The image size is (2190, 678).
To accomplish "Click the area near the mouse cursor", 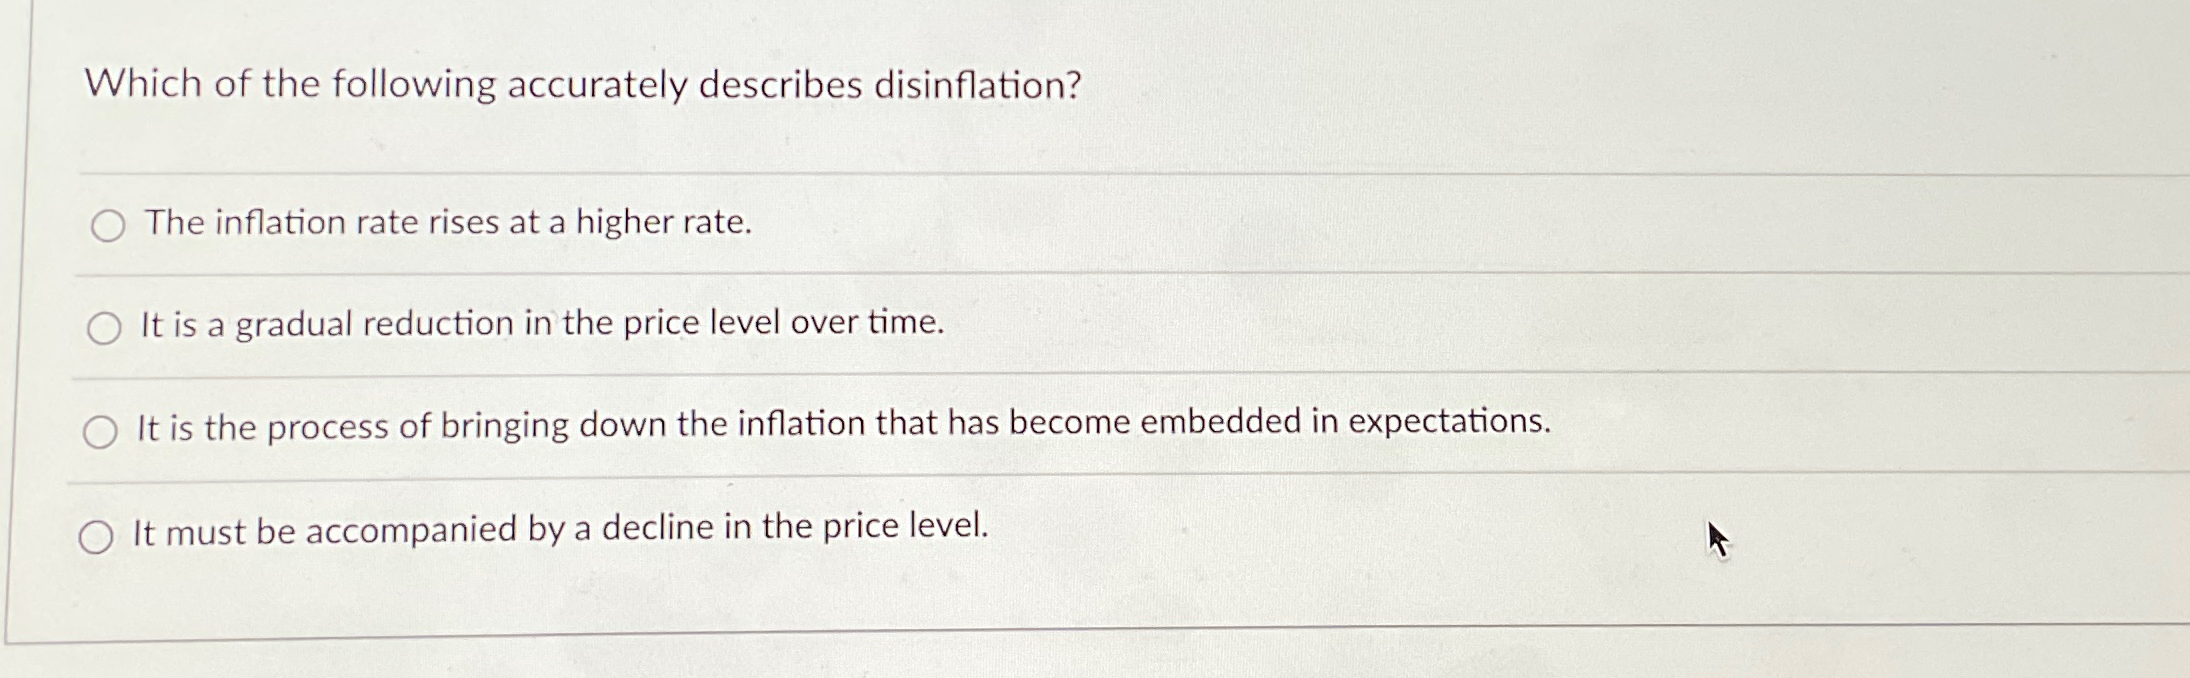I will 1717,539.
